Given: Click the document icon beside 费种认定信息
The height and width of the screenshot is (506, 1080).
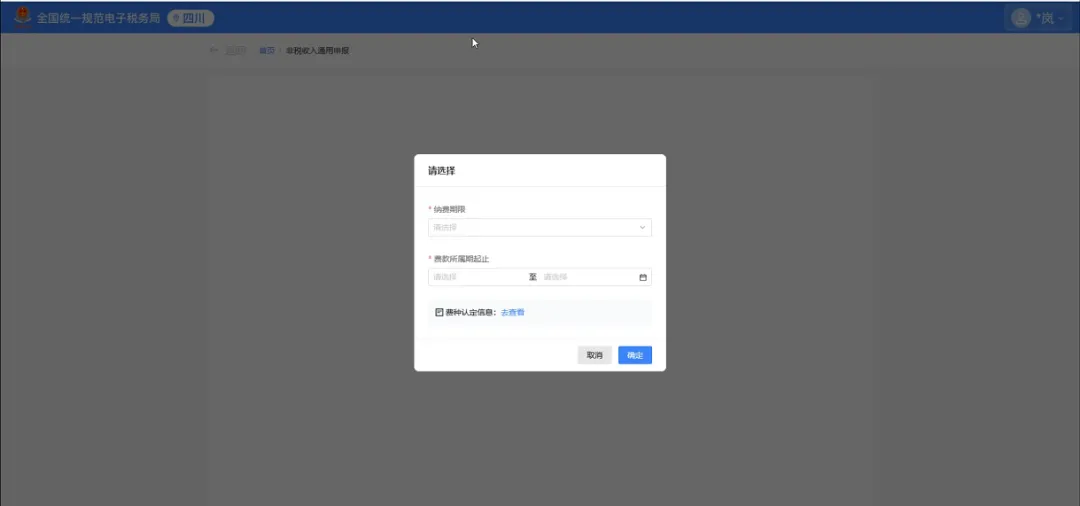Looking at the screenshot, I should [439, 313].
